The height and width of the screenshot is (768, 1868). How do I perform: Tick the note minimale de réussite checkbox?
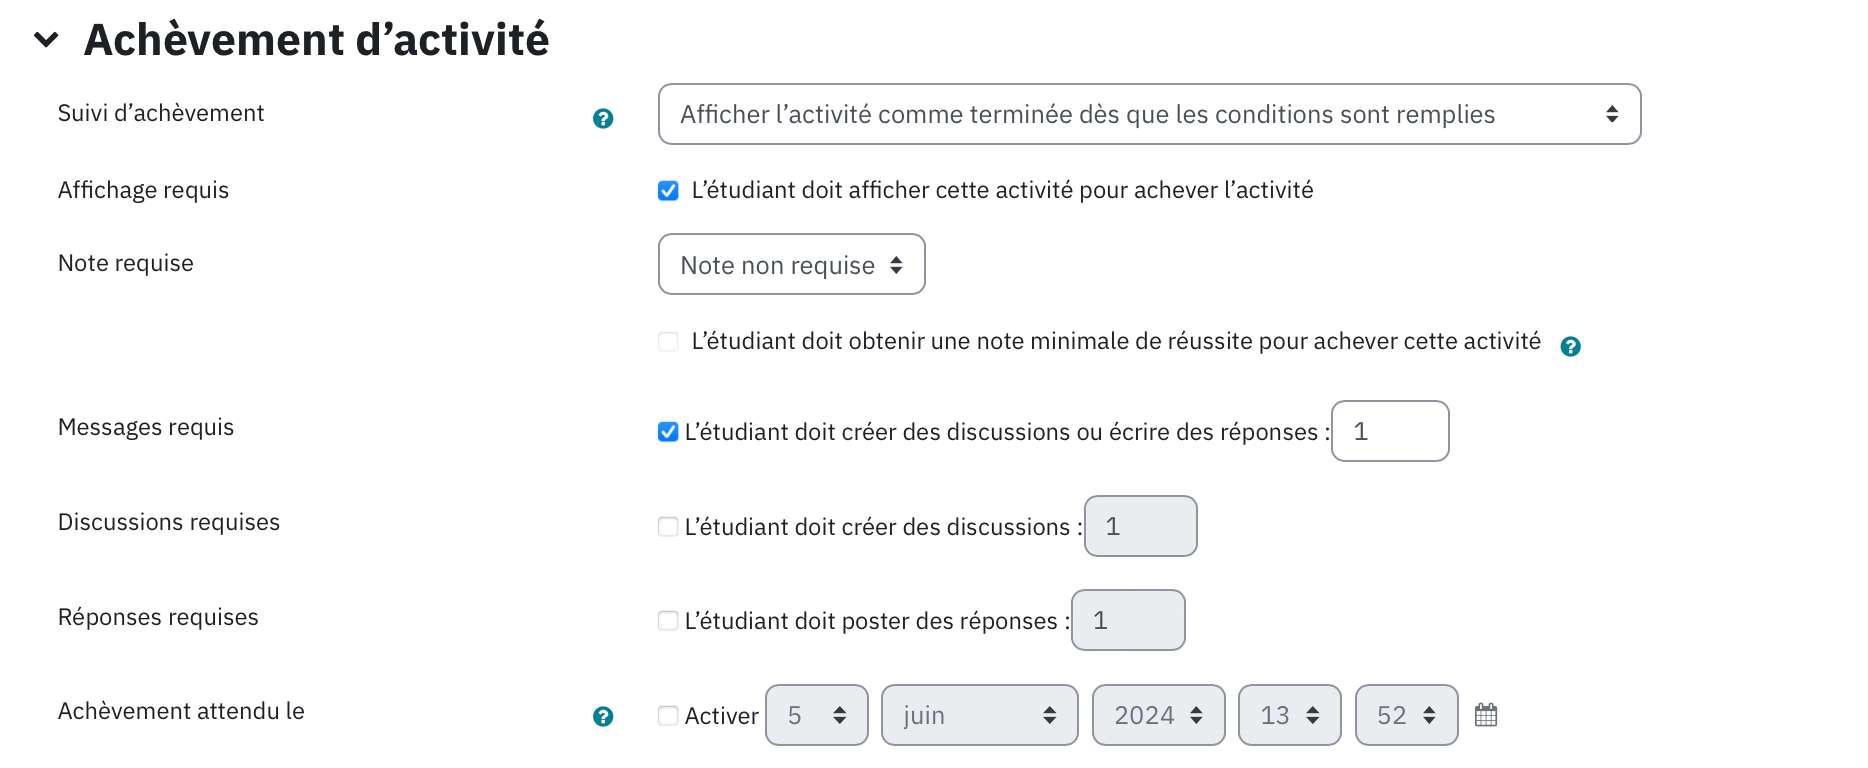tap(668, 341)
